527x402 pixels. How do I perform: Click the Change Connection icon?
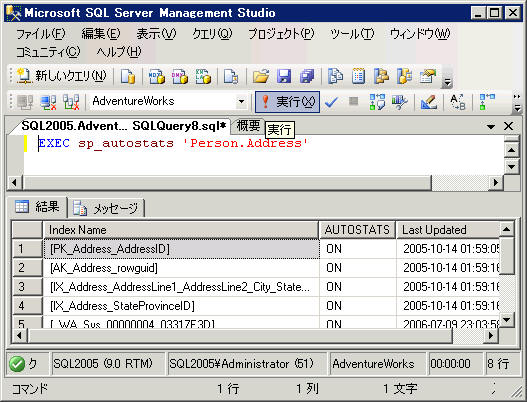(x=71, y=102)
